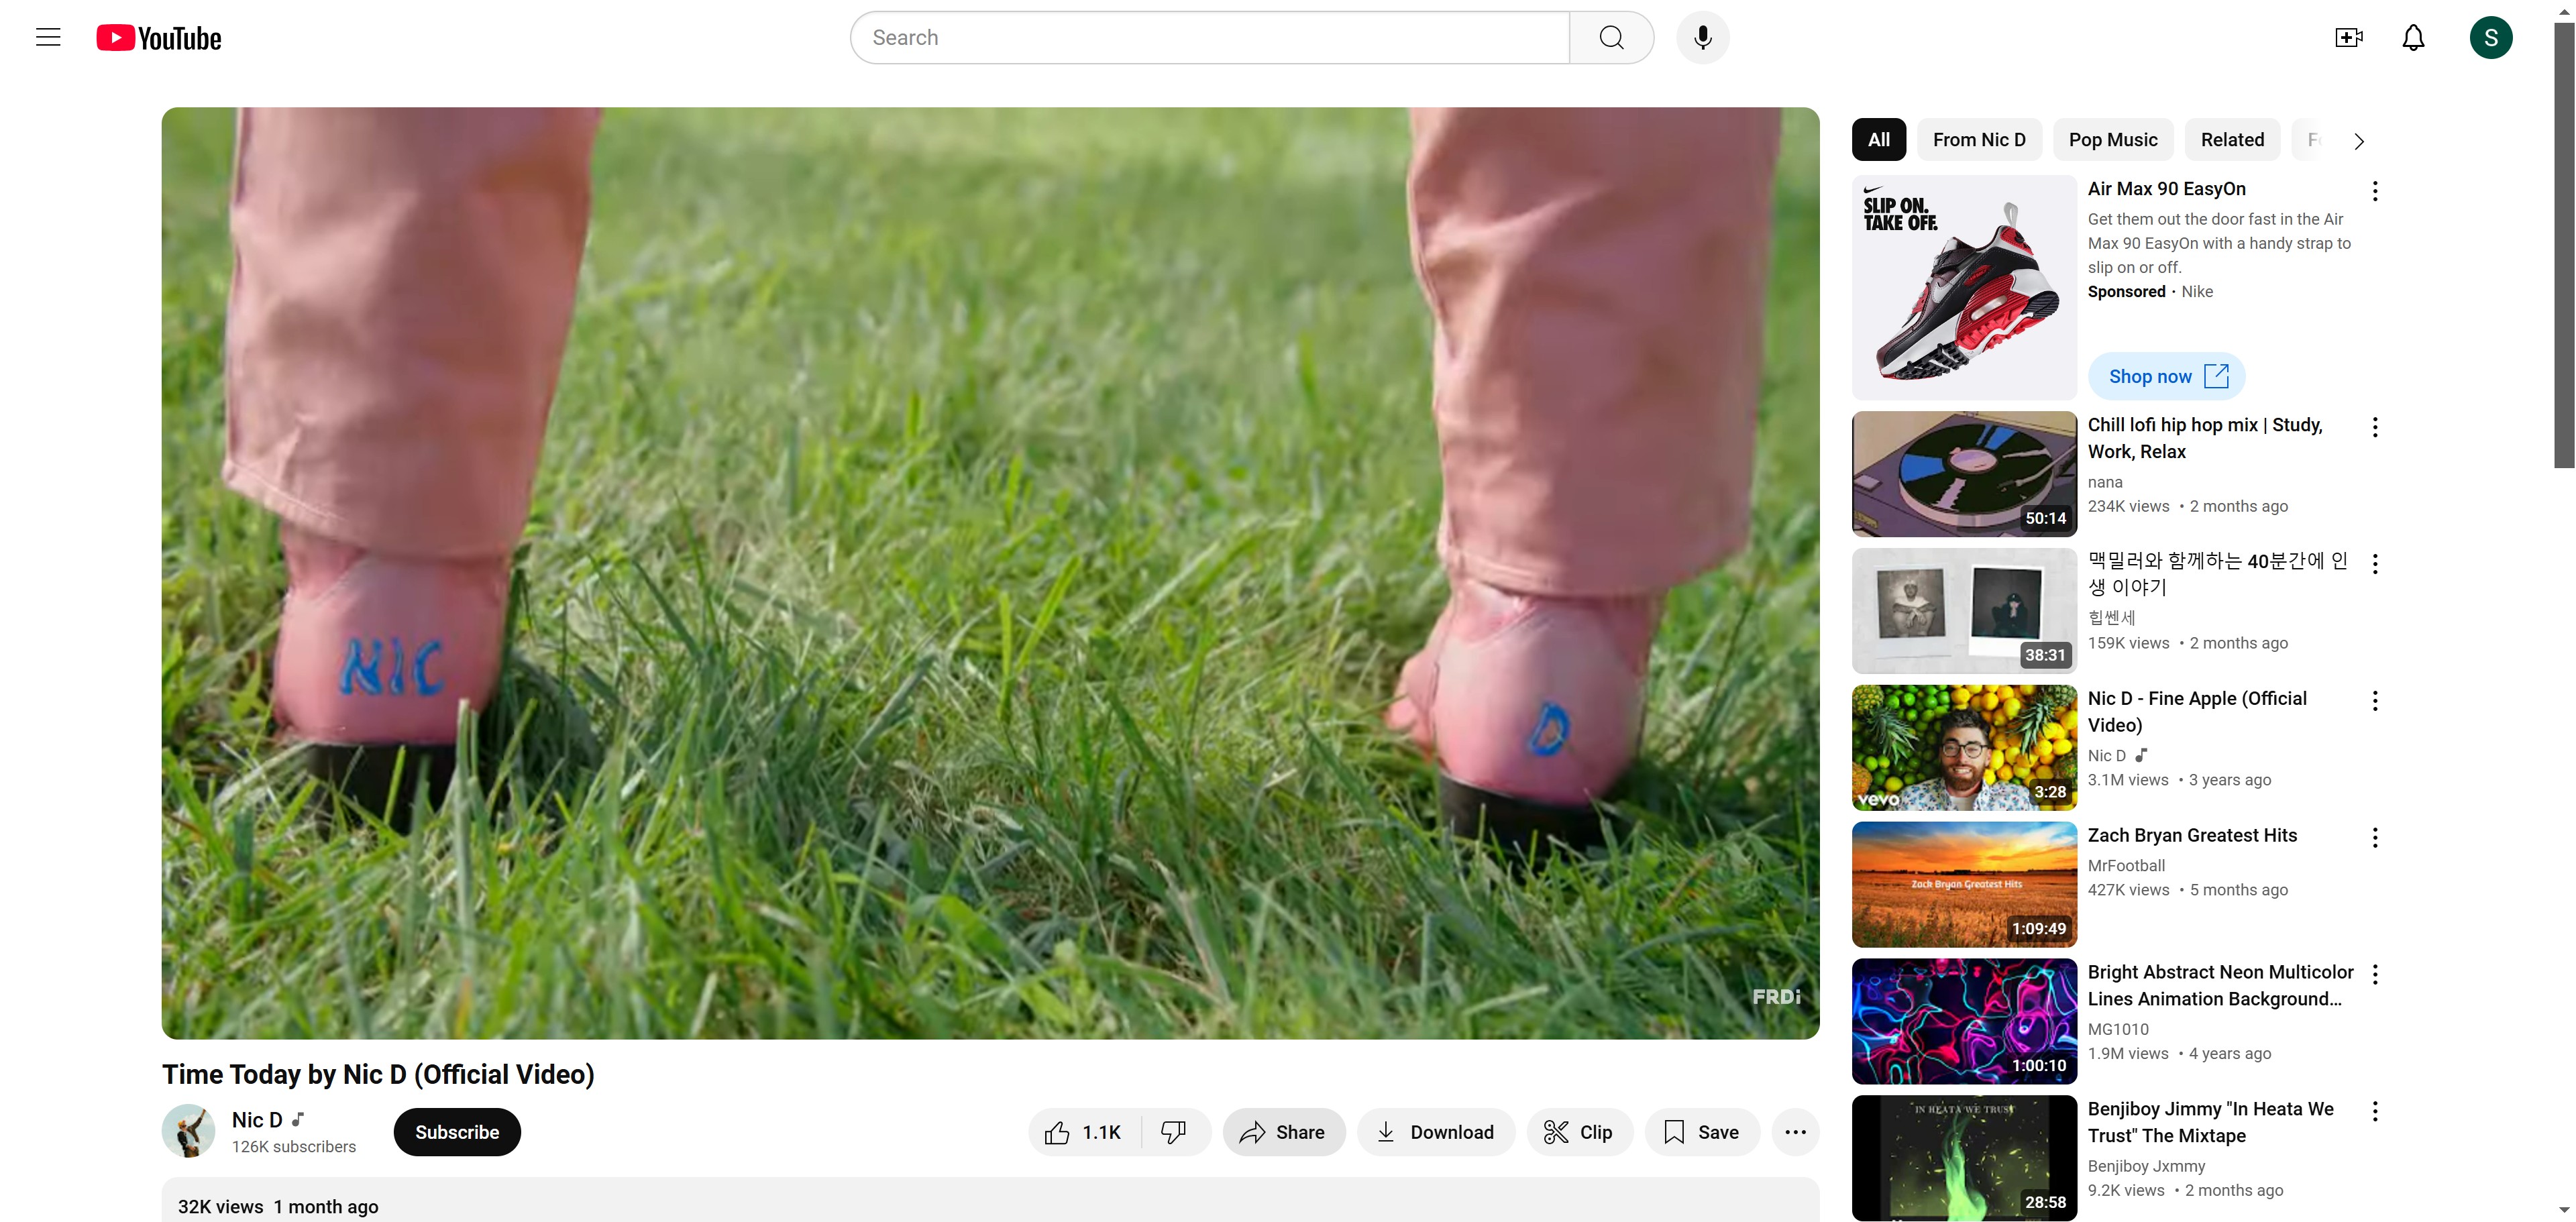Screen dimensions: 2576x1222
Task: Open options menu for Zach Bryan video
Action: click(2375, 838)
